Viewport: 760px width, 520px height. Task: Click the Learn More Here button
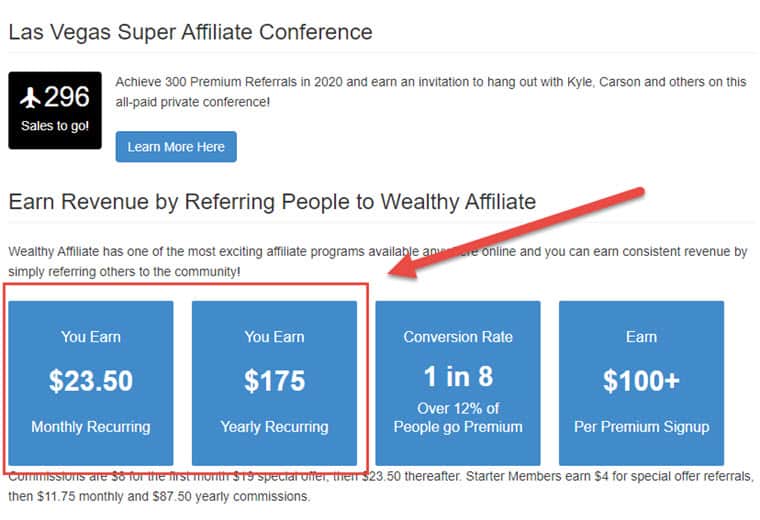pos(176,147)
